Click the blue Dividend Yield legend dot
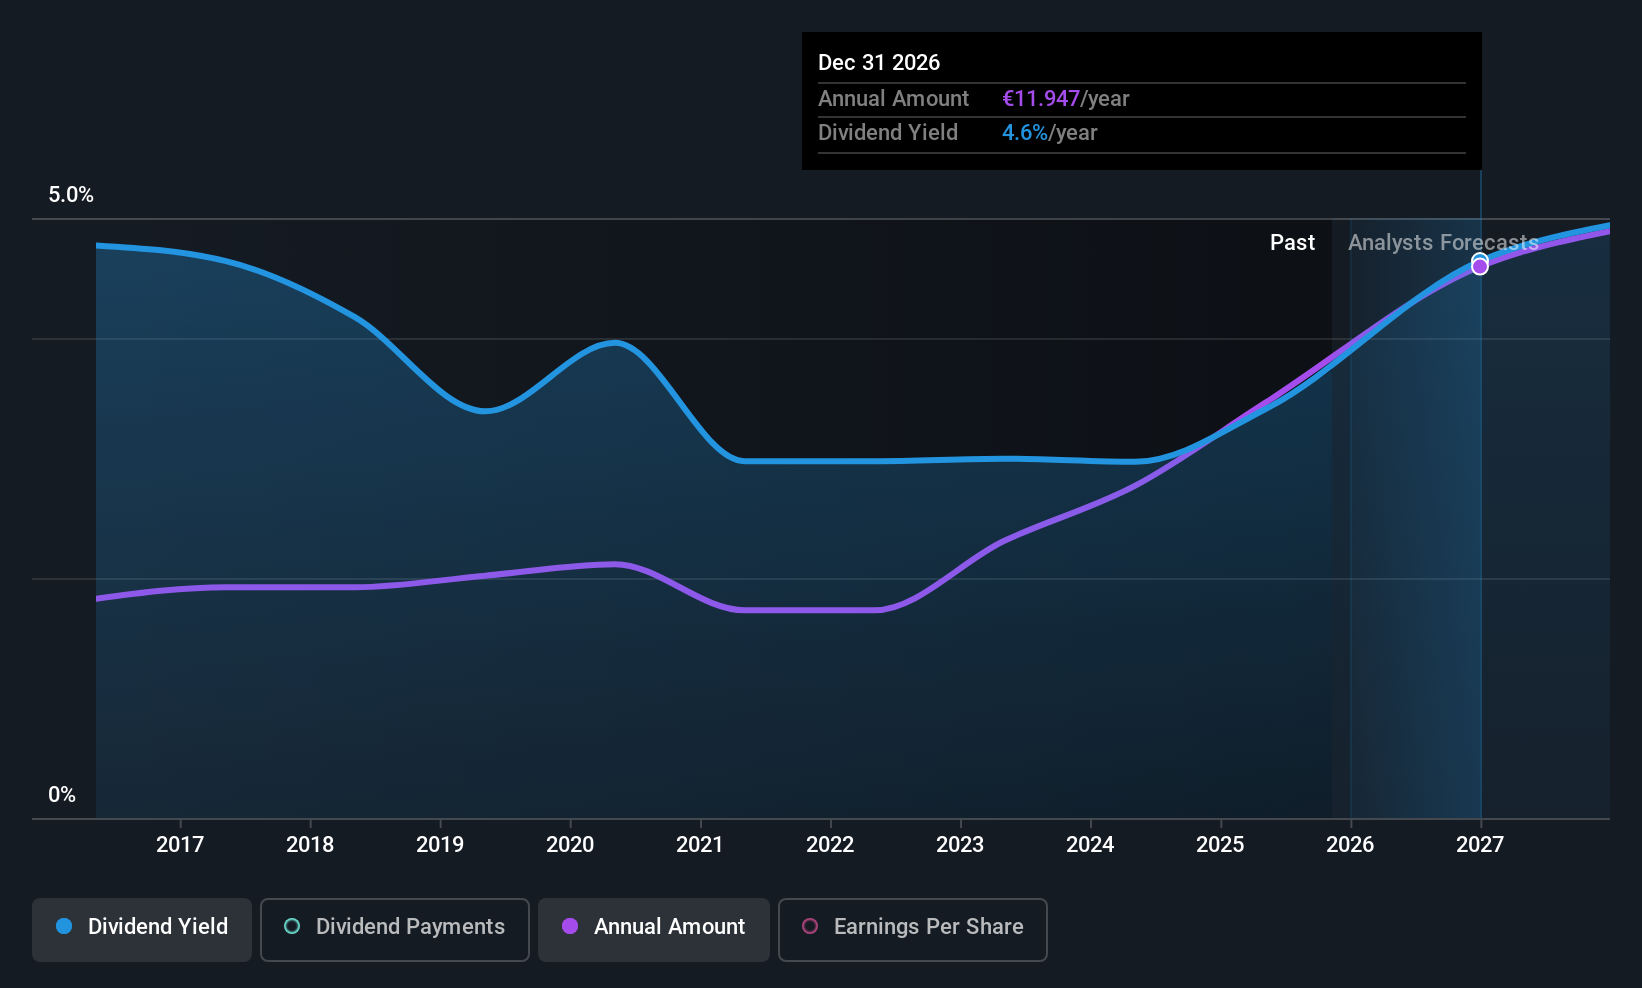This screenshot has height=988, width=1642. pyautogui.click(x=65, y=926)
